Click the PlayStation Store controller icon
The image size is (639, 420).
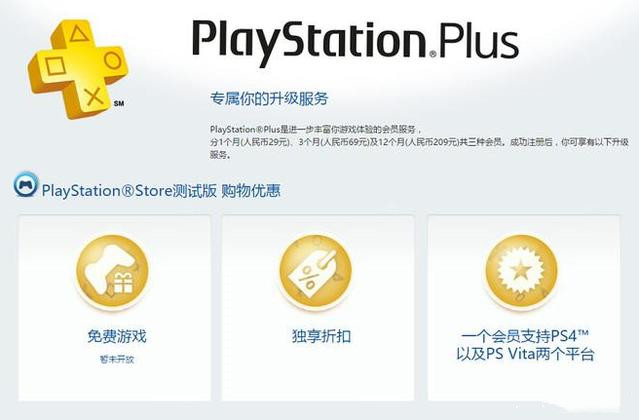click(26, 185)
